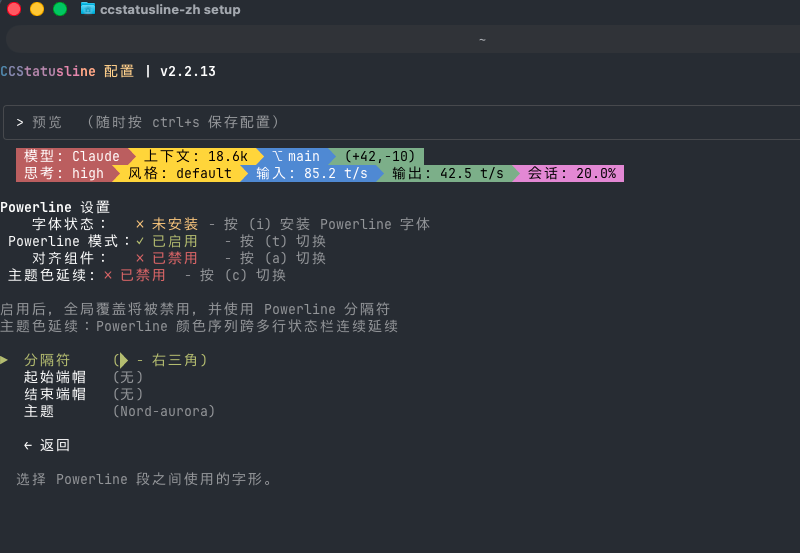Click the v2.2.13 version text
Image resolution: width=800 pixels, height=553 pixels.
[x=188, y=71]
